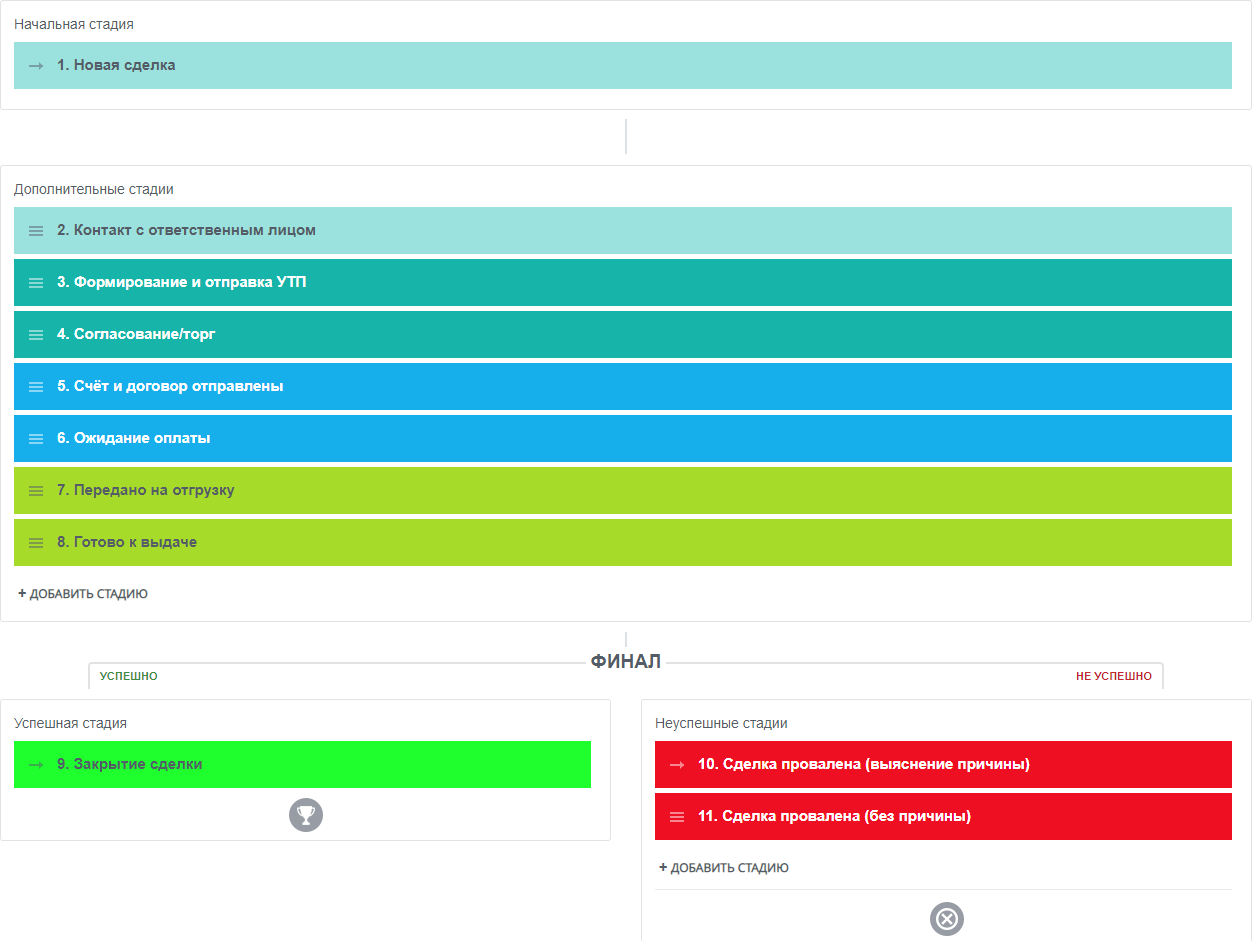Click drag handle on Формирование и отправка УТП

tap(36, 283)
